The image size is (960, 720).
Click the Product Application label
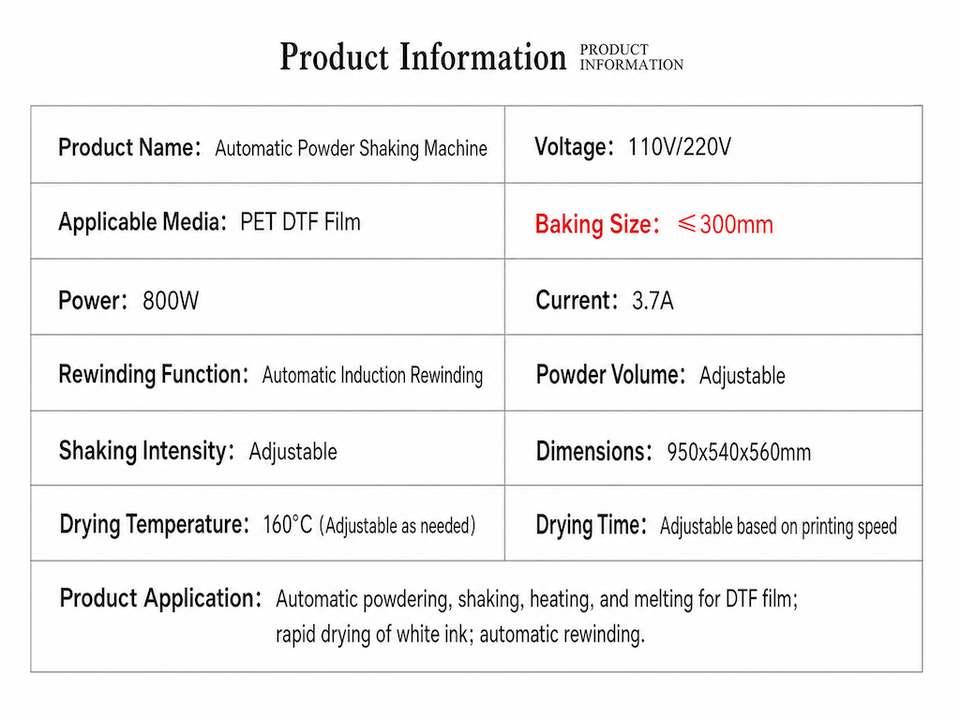(x=160, y=598)
